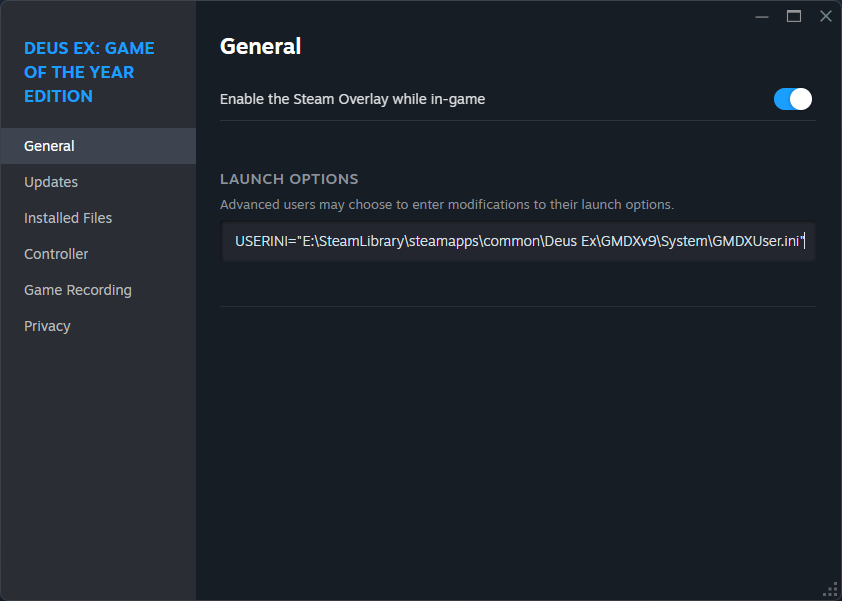Maximize the properties window
The height and width of the screenshot is (601, 842).
(794, 16)
